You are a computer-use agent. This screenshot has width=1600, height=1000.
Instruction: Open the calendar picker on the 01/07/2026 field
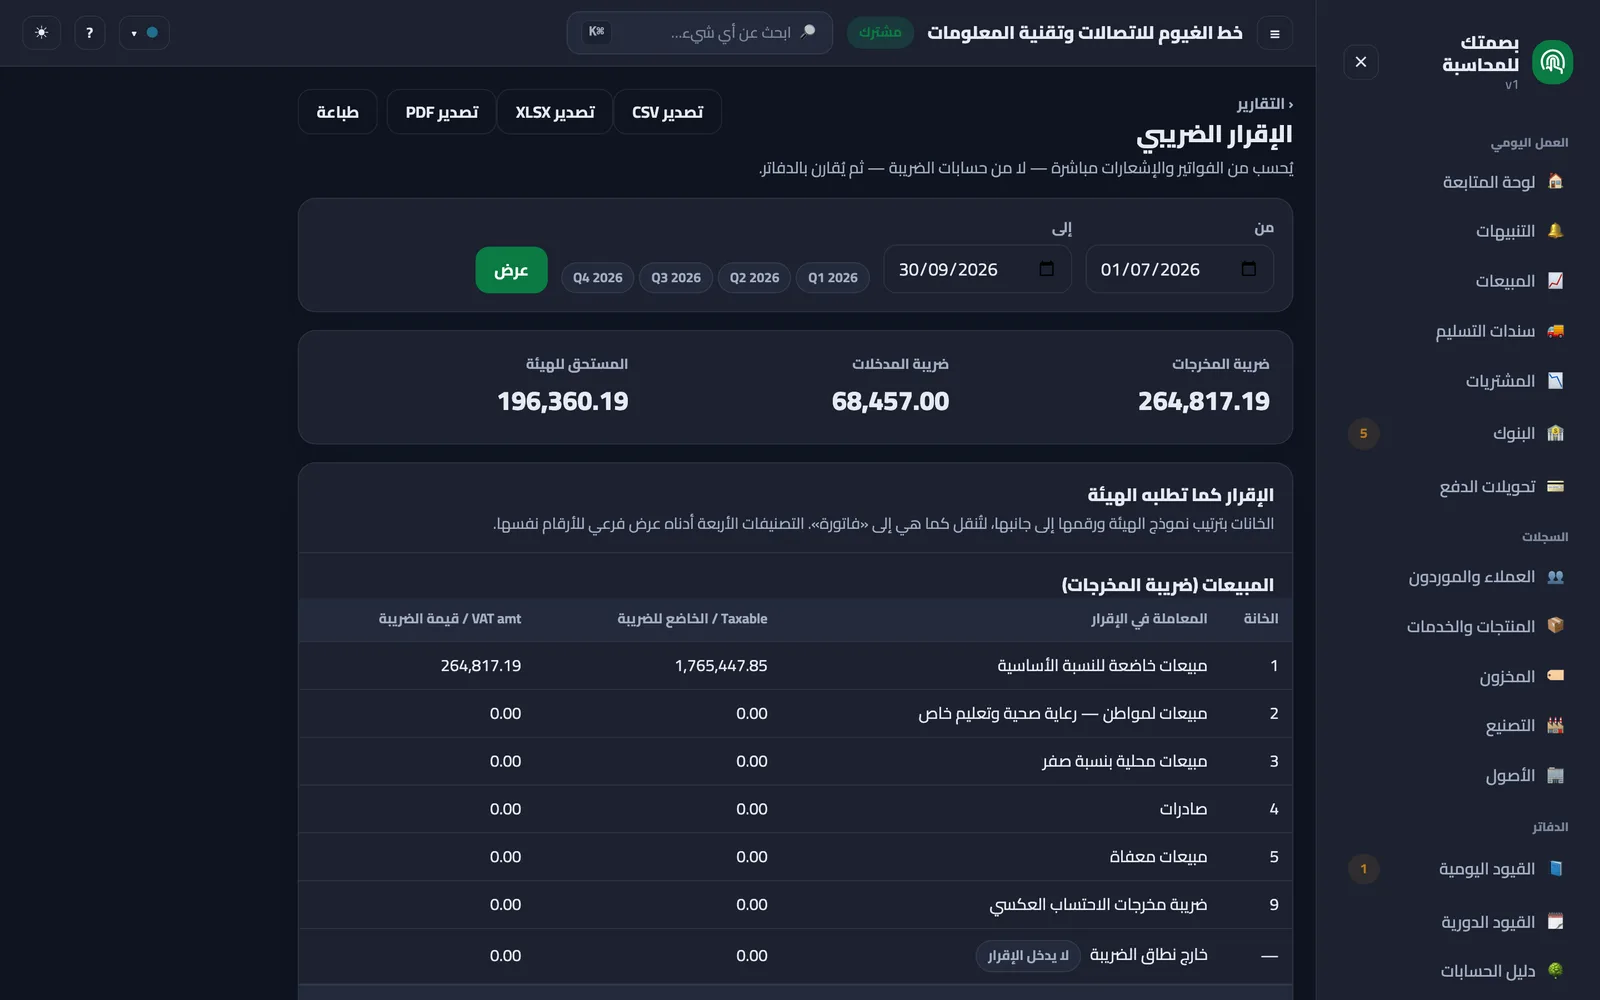[1248, 269]
